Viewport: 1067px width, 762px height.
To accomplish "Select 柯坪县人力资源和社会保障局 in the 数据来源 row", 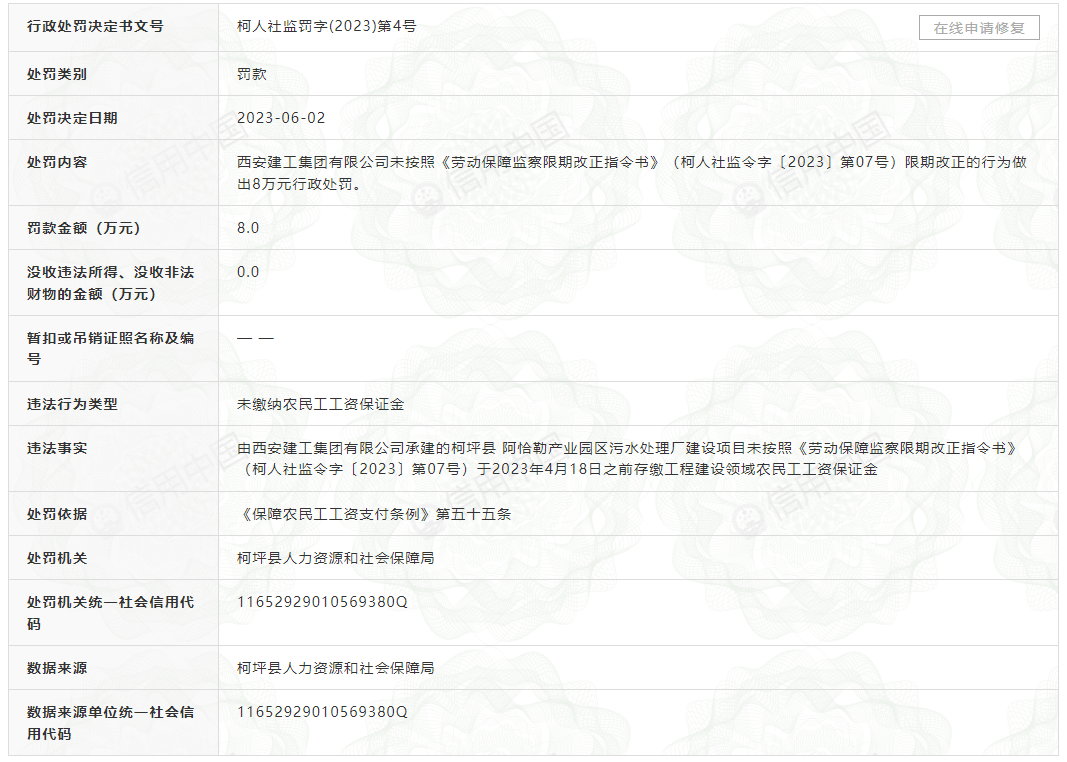I will point(335,668).
